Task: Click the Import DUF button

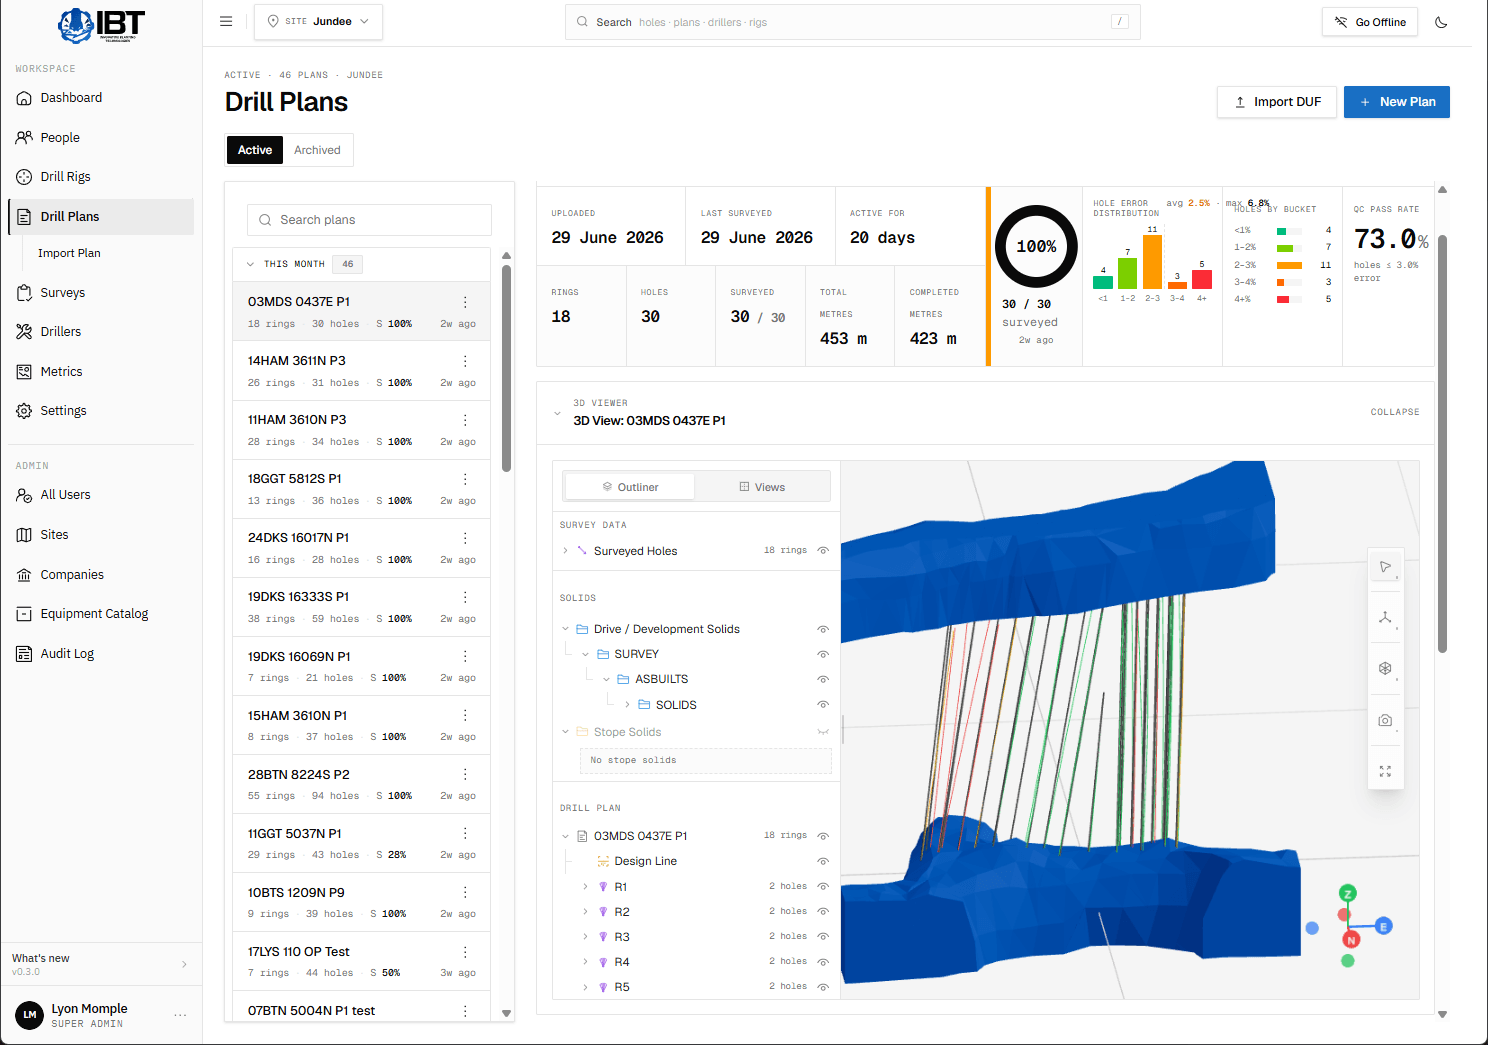Action: pos(1277,102)
